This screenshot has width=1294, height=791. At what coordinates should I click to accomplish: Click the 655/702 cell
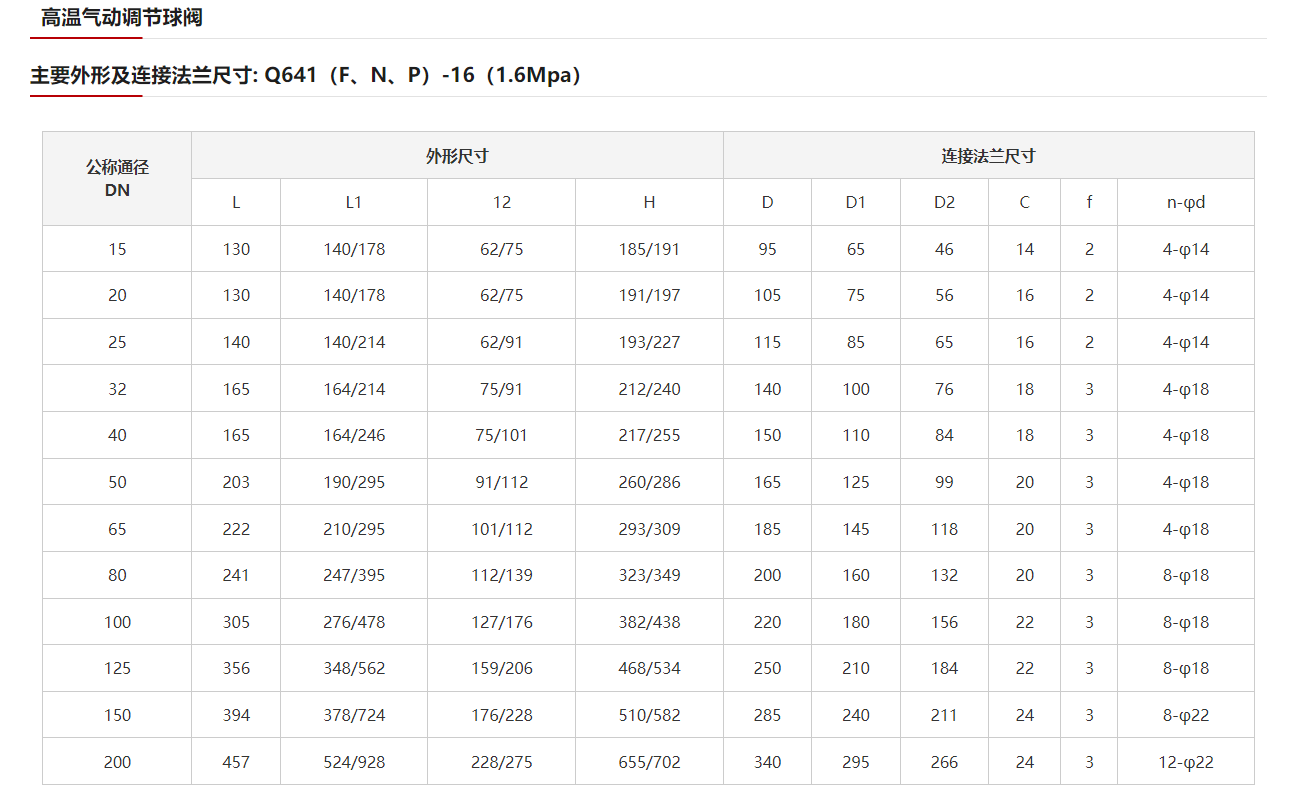pyautogui.click(x=649, y=762)
